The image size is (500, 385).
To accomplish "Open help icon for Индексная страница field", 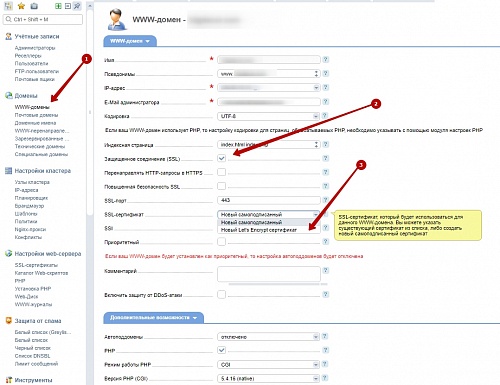I will pos(326,144).
